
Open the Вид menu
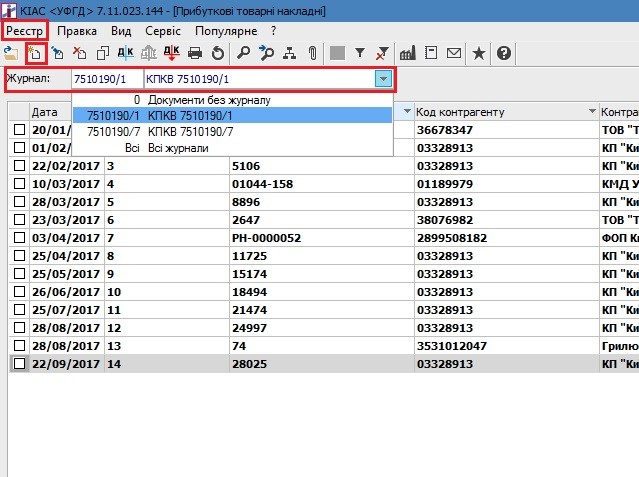point(121,31)
